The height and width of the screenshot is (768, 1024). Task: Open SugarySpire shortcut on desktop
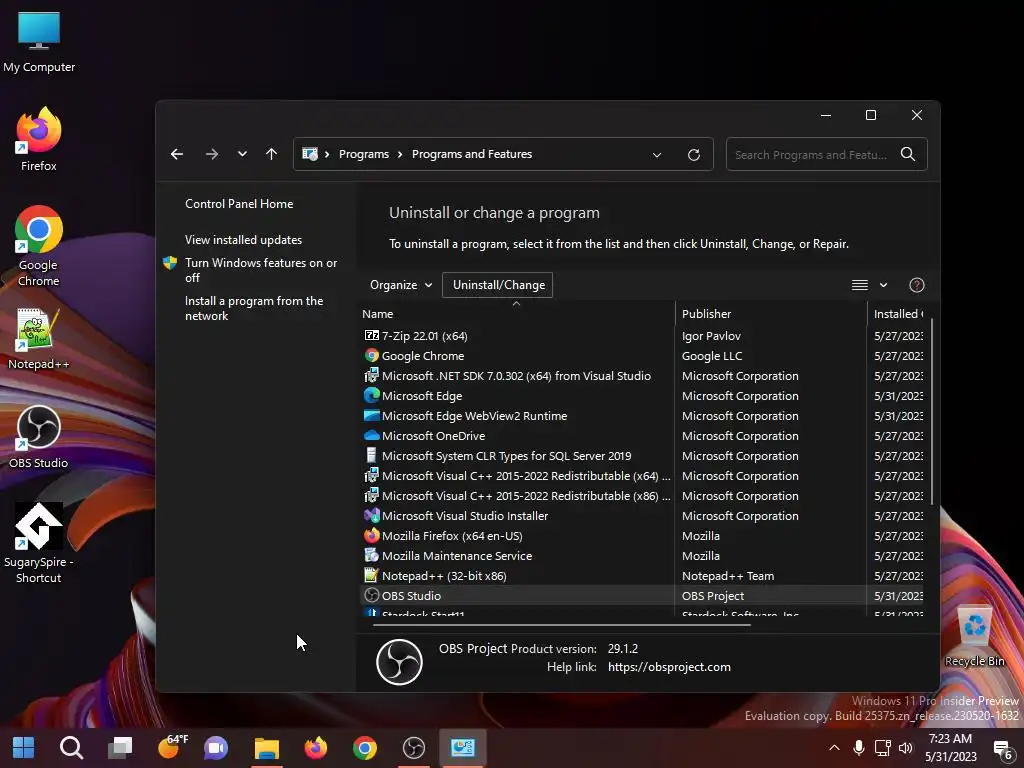pos(39,542)
